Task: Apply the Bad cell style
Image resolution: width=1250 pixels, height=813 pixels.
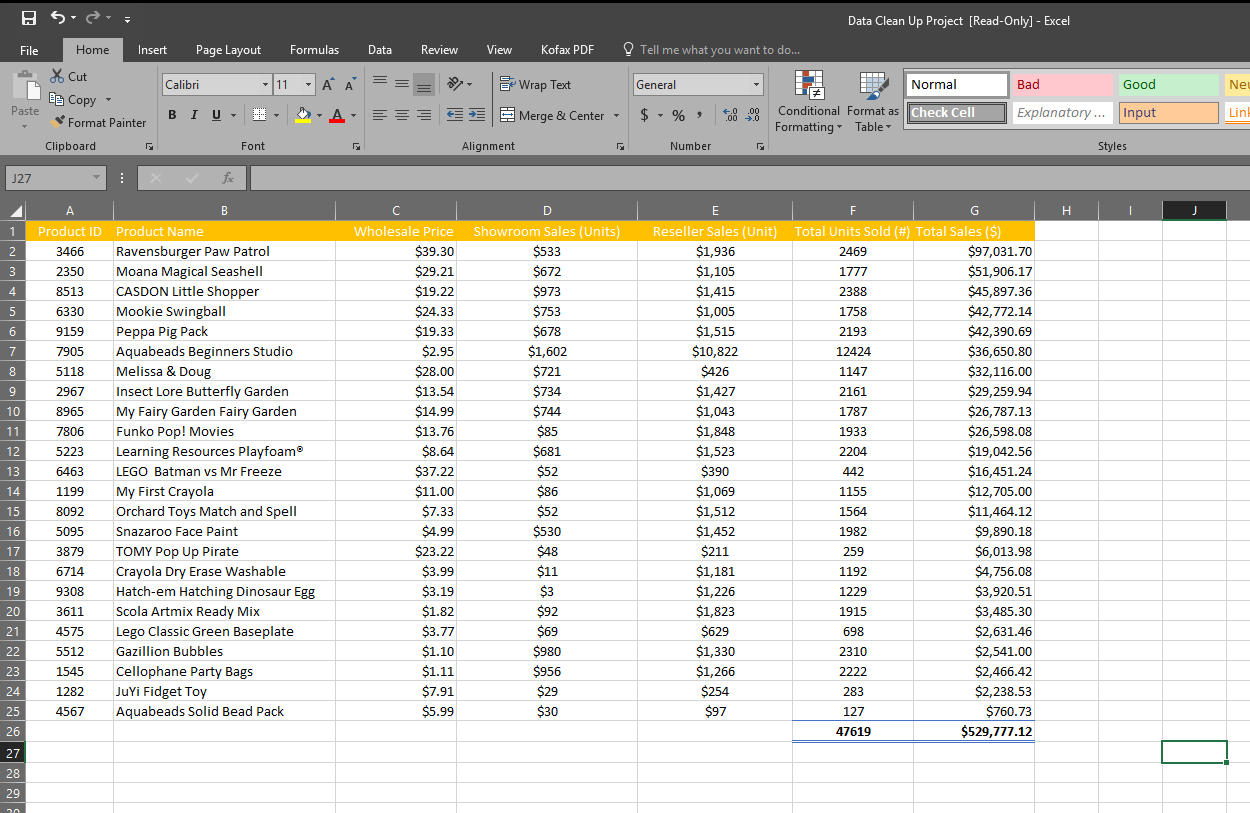Action: click(x=1063, y=85)
